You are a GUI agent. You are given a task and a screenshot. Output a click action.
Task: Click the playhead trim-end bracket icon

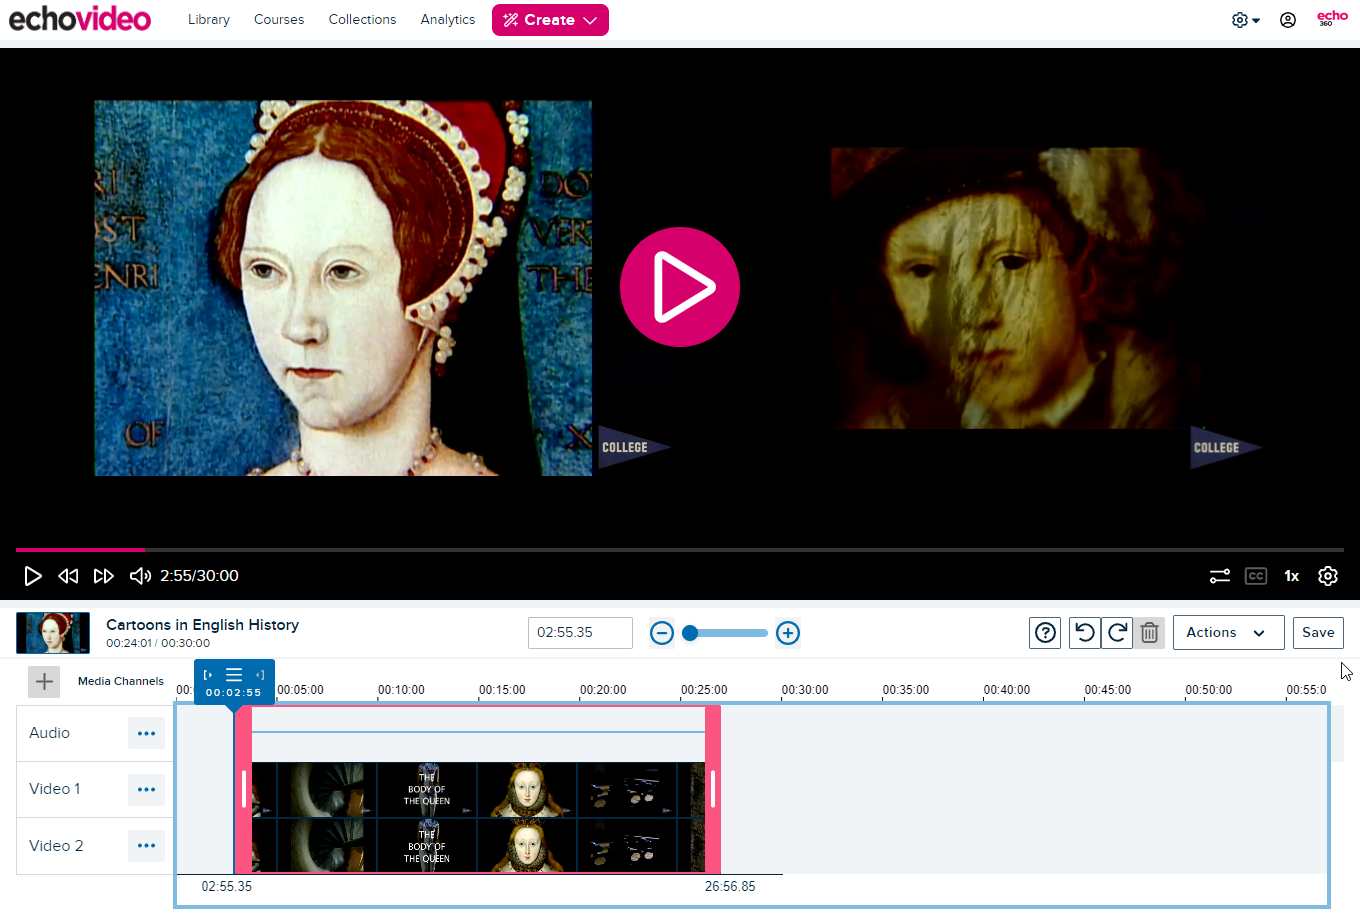tap(260, 675)
